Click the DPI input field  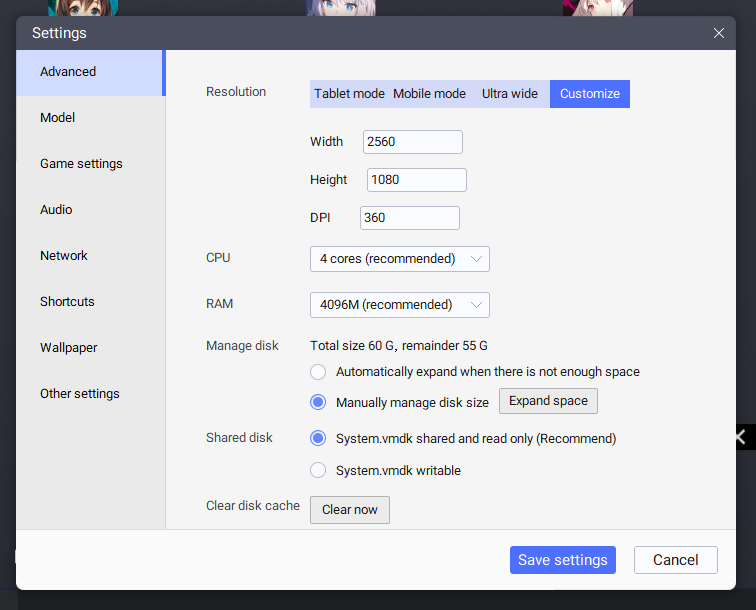pyautogui.click(x=410, y=218)
